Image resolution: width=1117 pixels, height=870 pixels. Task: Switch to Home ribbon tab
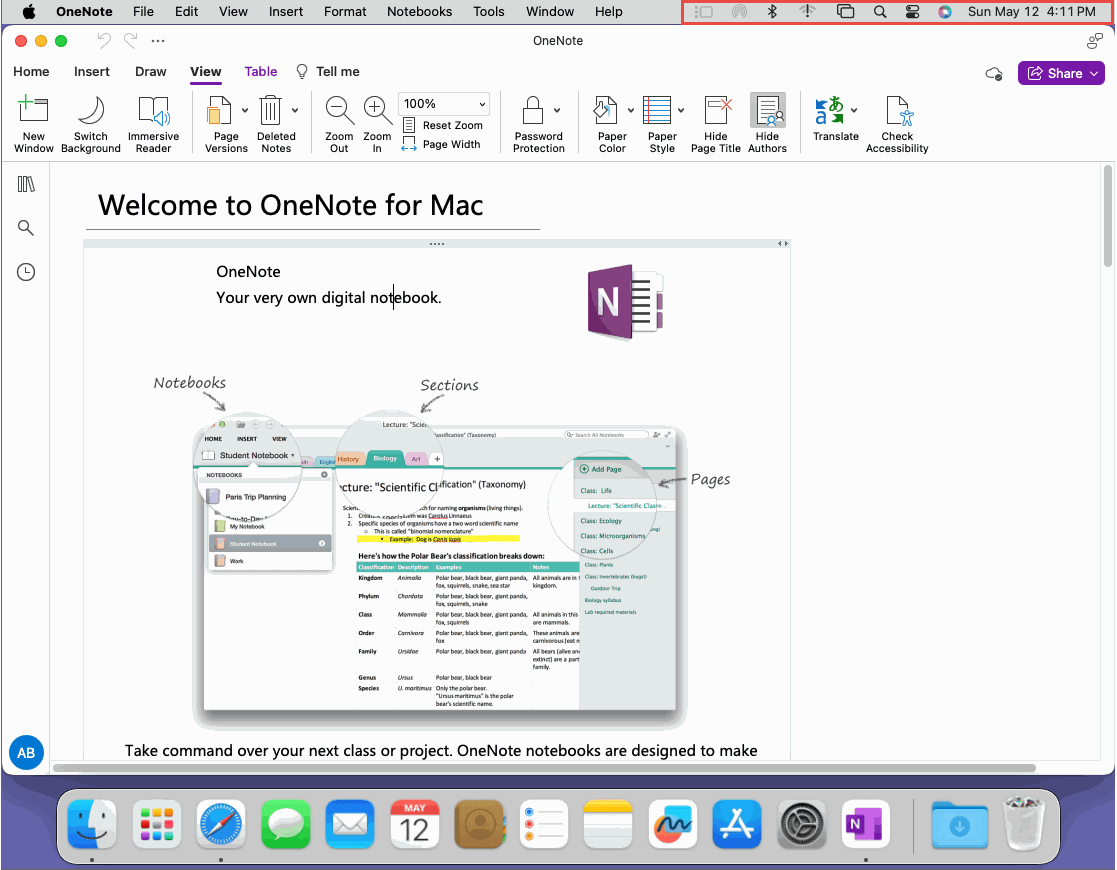point(31,72)
